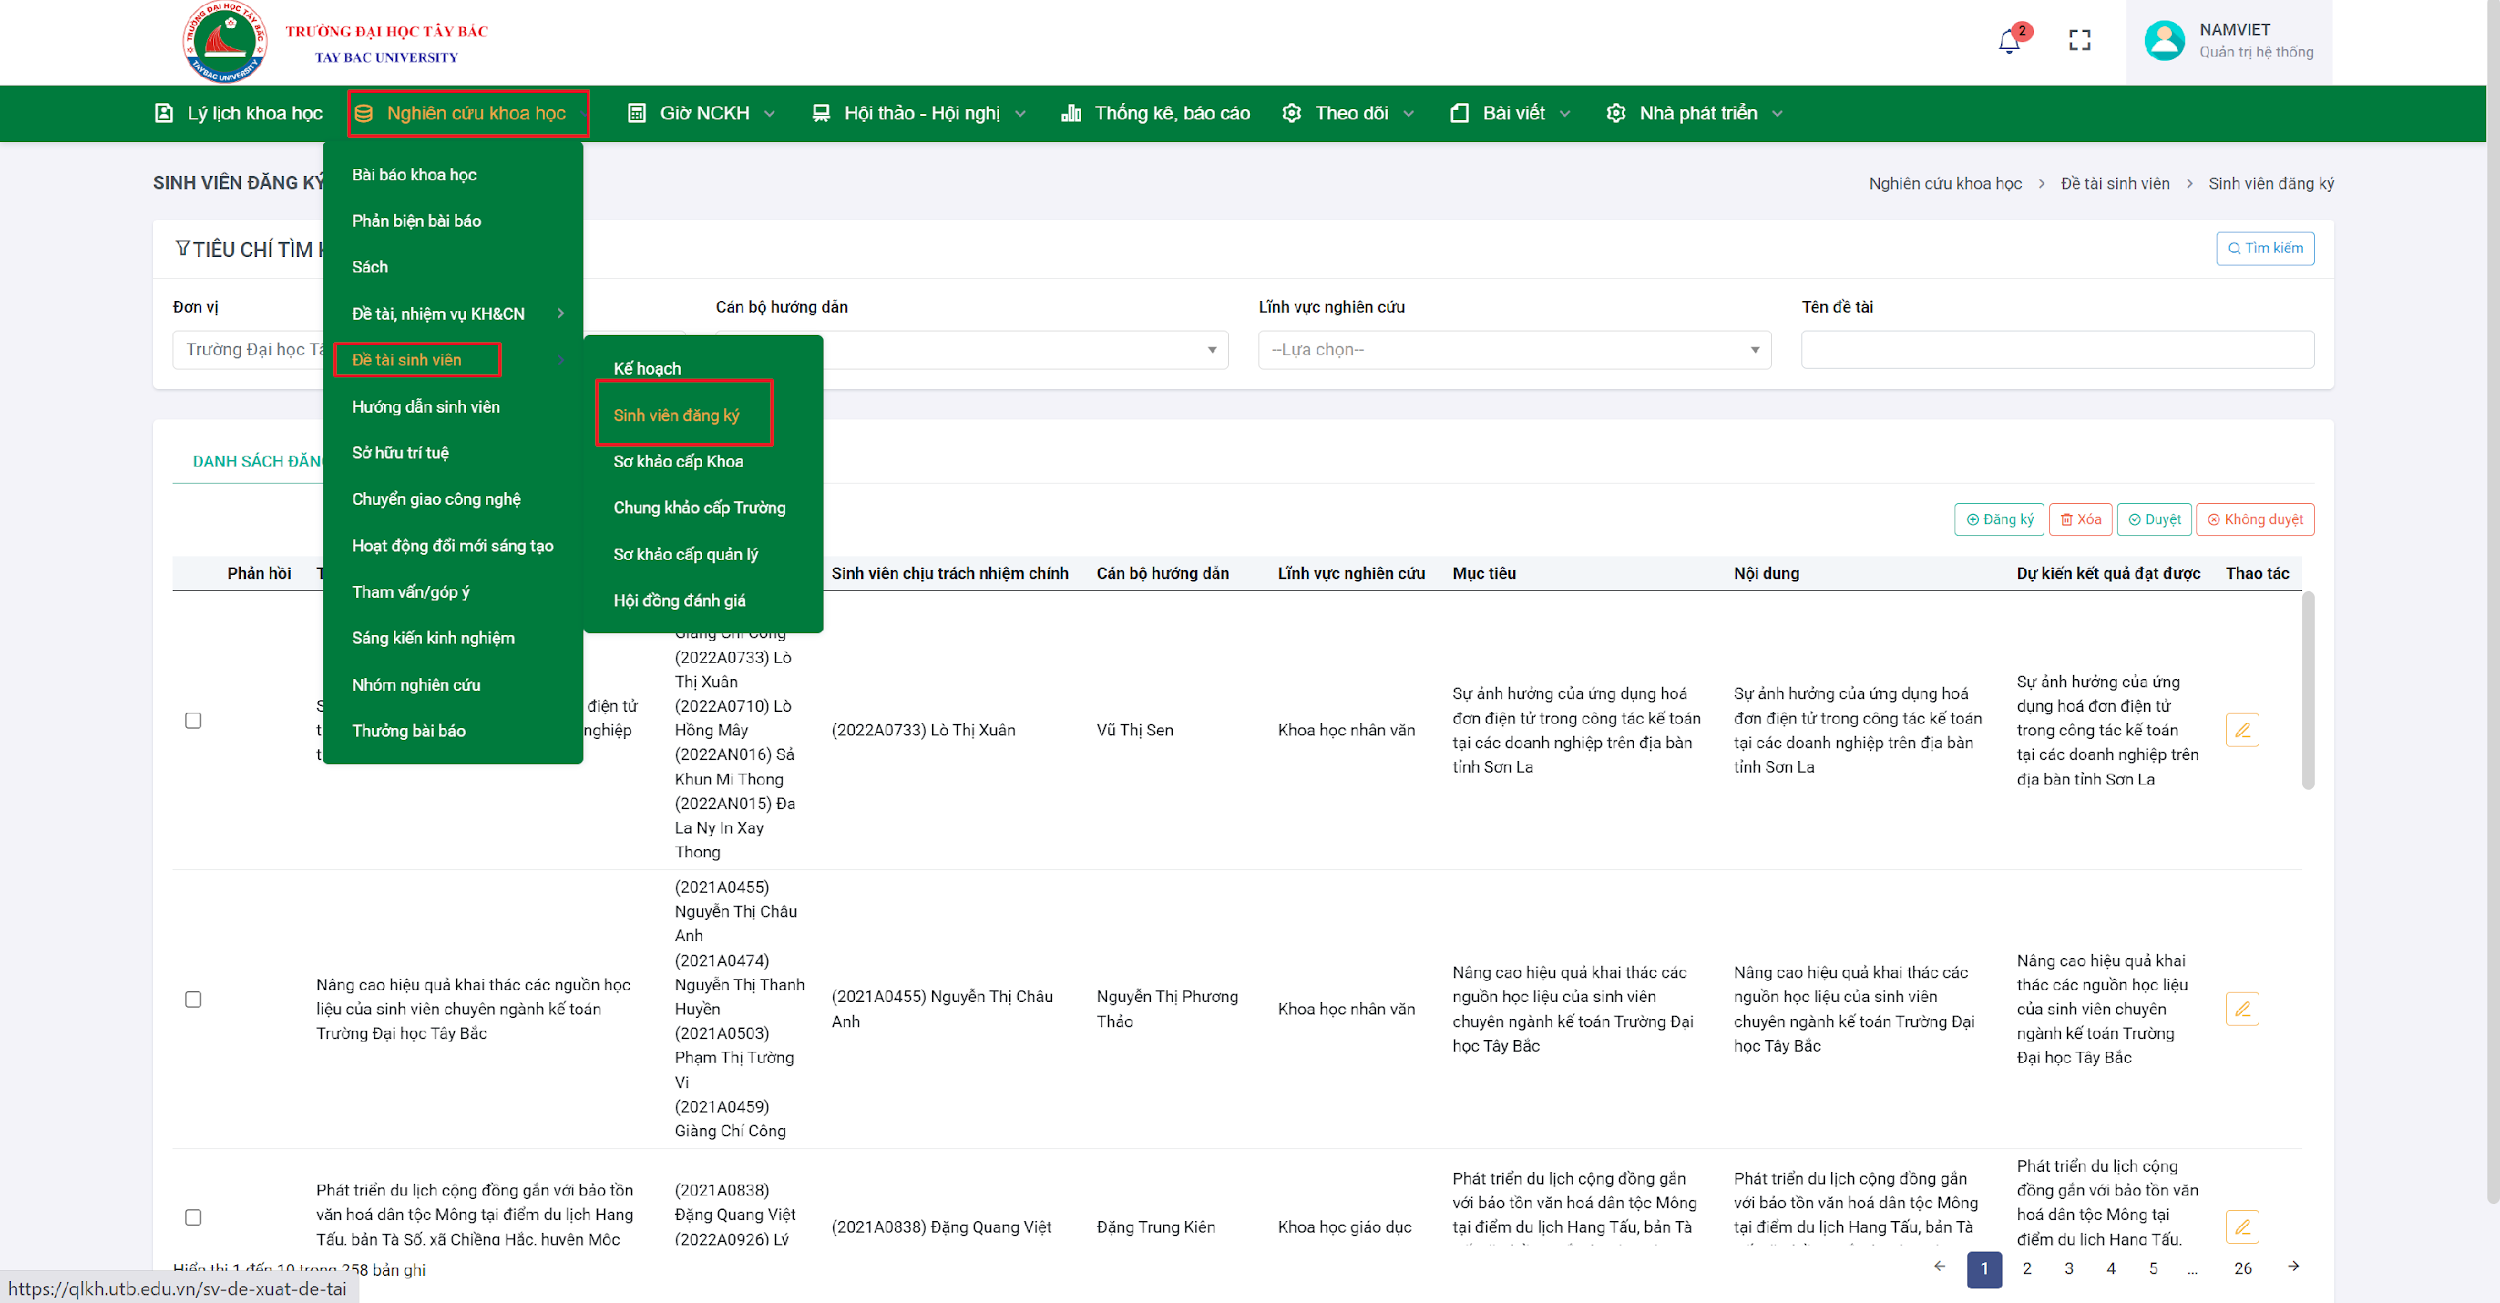Select Sinh viên đăng ký submenu item
Screen dimensions: 2500x1303
click(677, 415)
